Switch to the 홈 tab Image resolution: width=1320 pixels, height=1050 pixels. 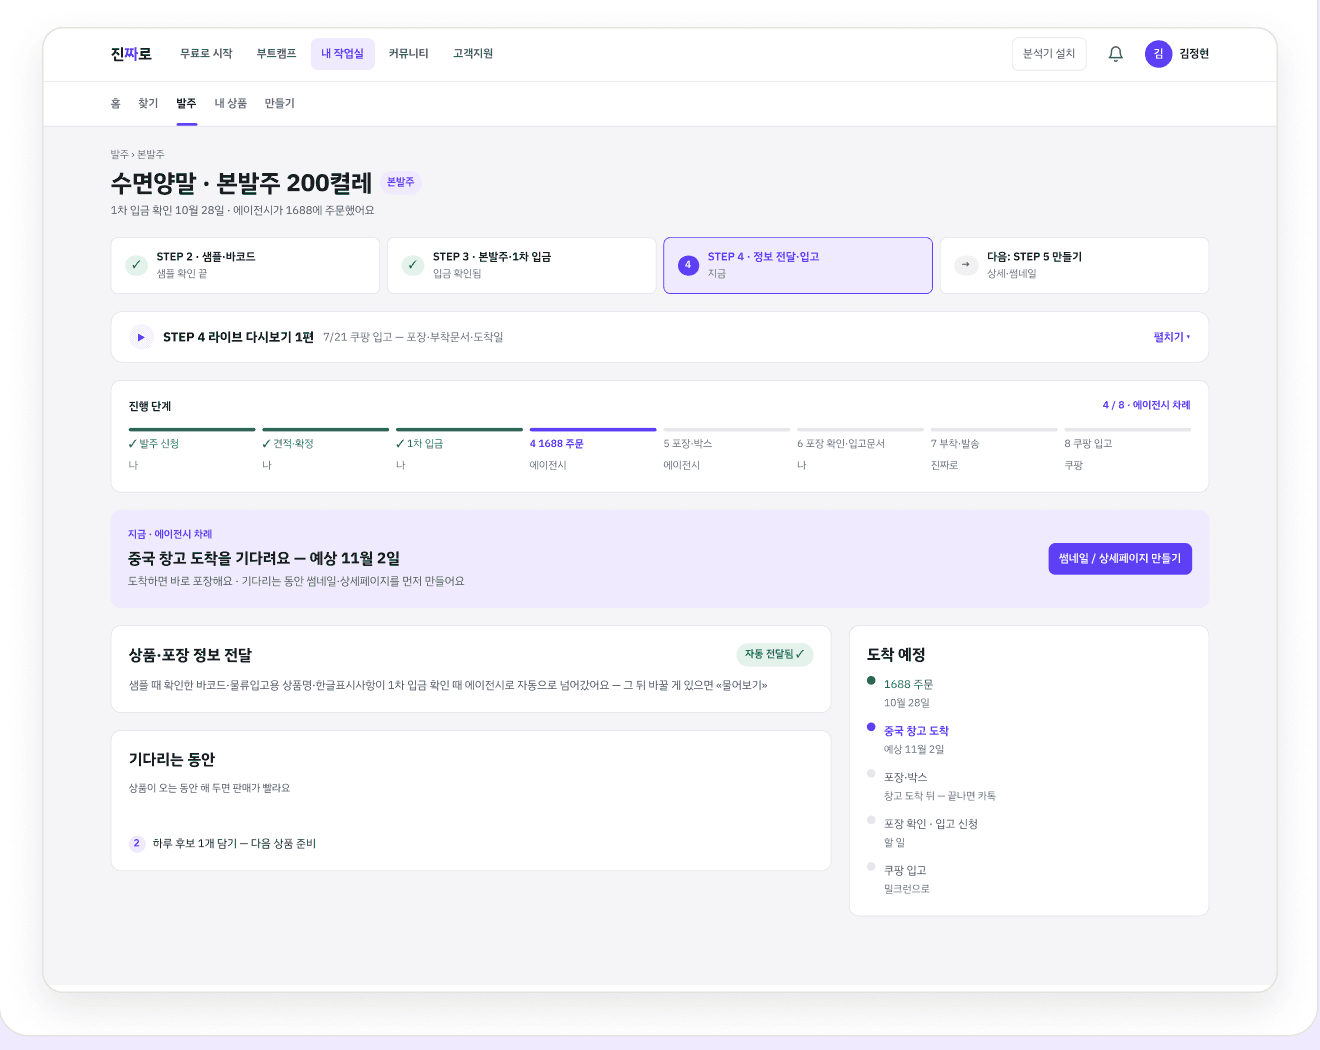[x=116, y=103]
